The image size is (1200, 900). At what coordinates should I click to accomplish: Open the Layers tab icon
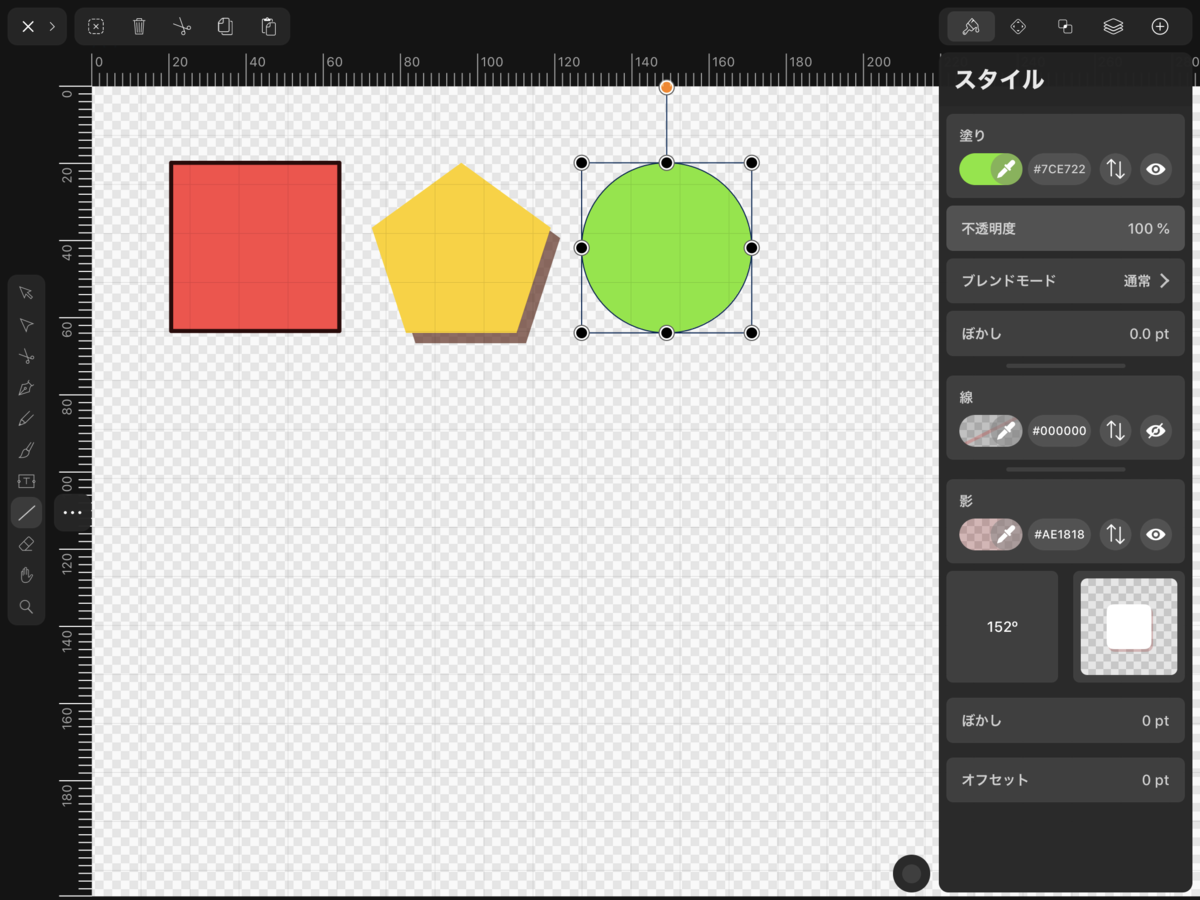1113,27
